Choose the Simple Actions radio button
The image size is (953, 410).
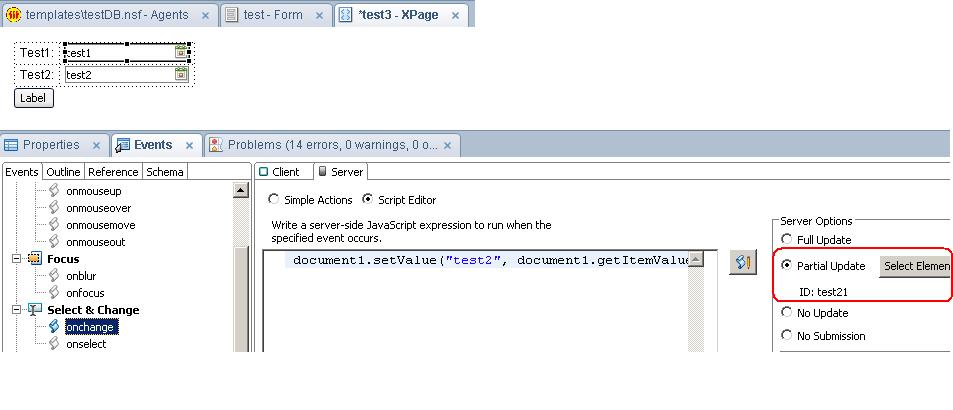274,200
